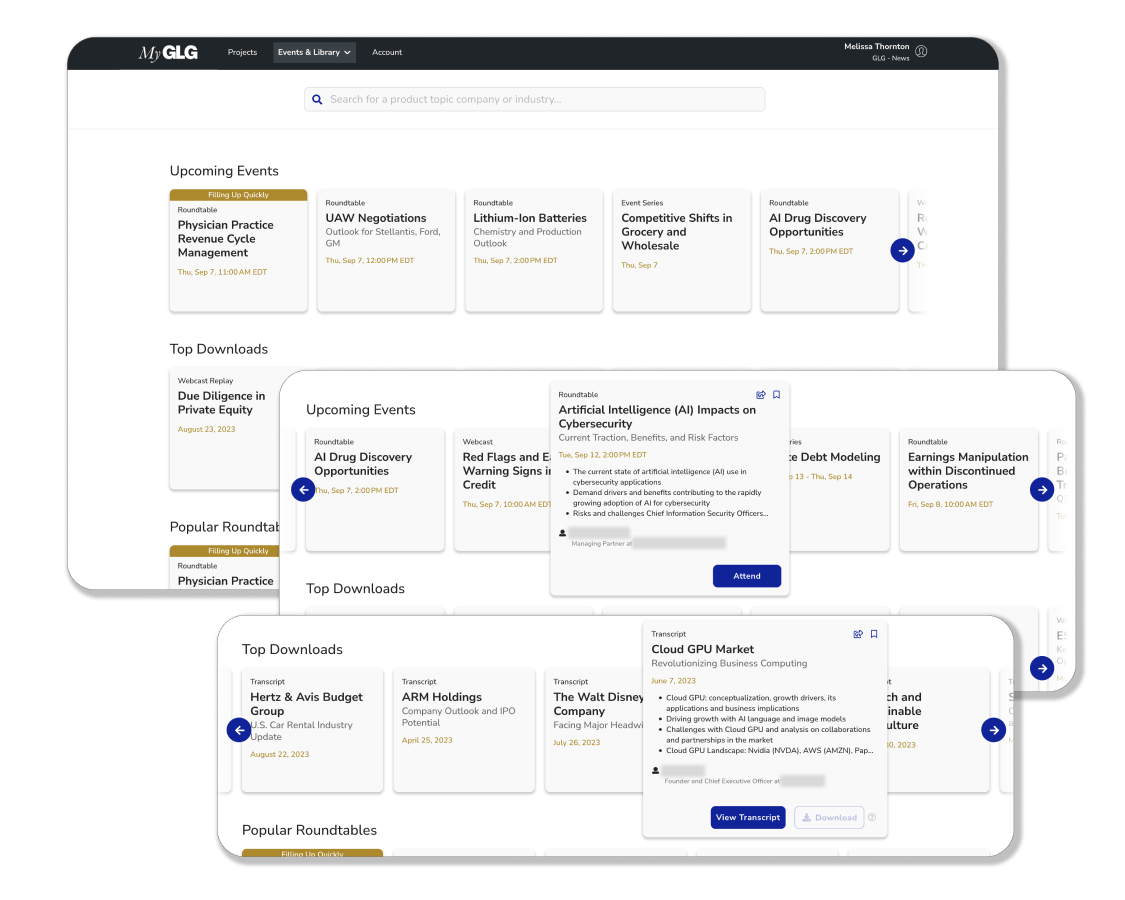1125x900 pixels.
Task: Select the Lithium-Ion Batteries roundtable card
Action: pyautogui.click(x=534, y=250)
